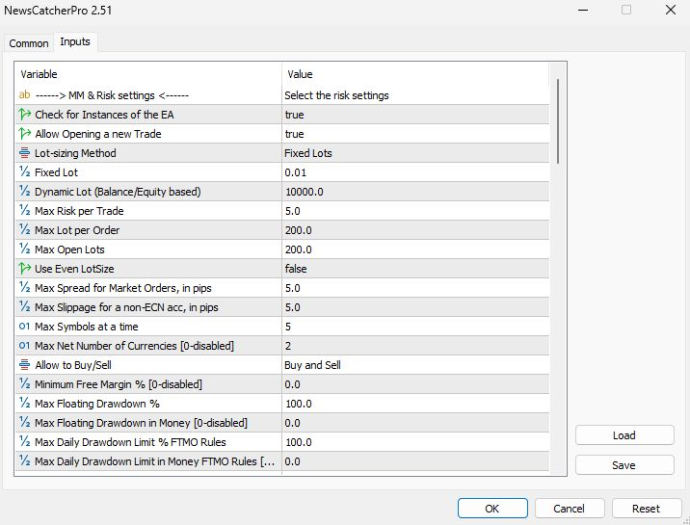This screenshot has width=690, height=525.
Task: Click the ½ icon beside Fixed Lot
Action: 25,172
